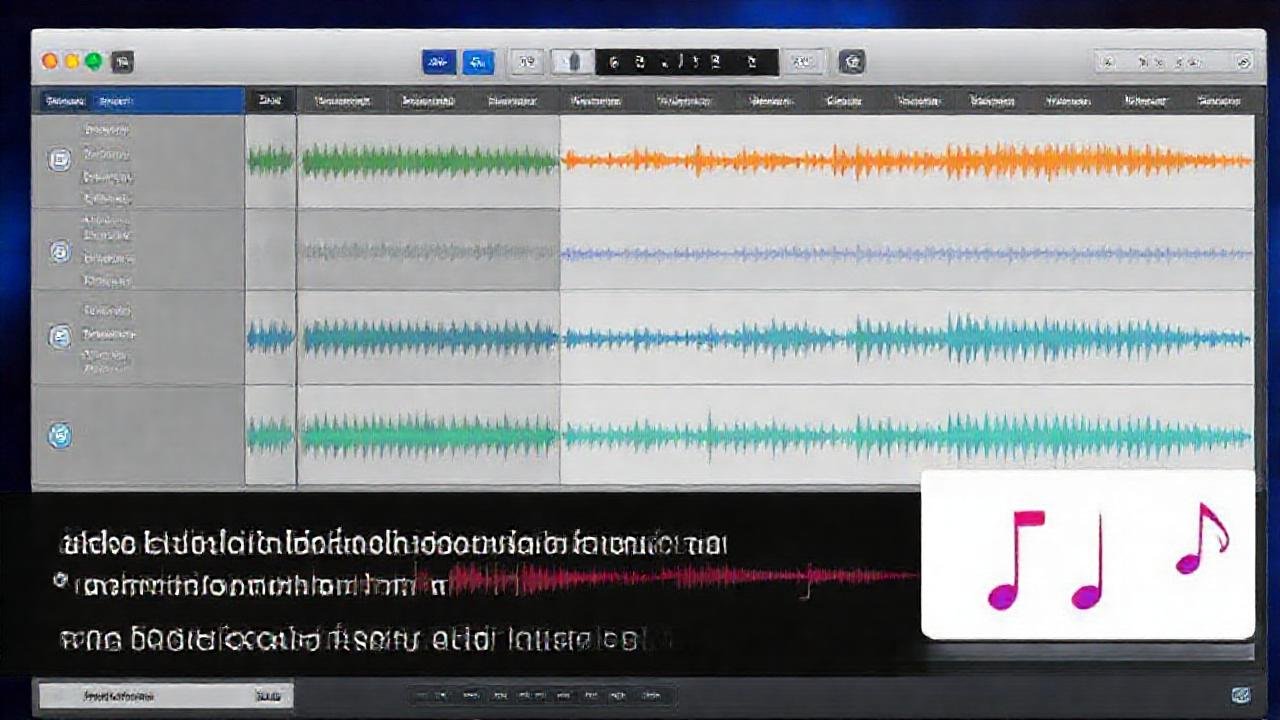Viewport: 1280px width, 720px height.
Task: Enable the count-in toggle near the LCD
Action: pos(528,62)
